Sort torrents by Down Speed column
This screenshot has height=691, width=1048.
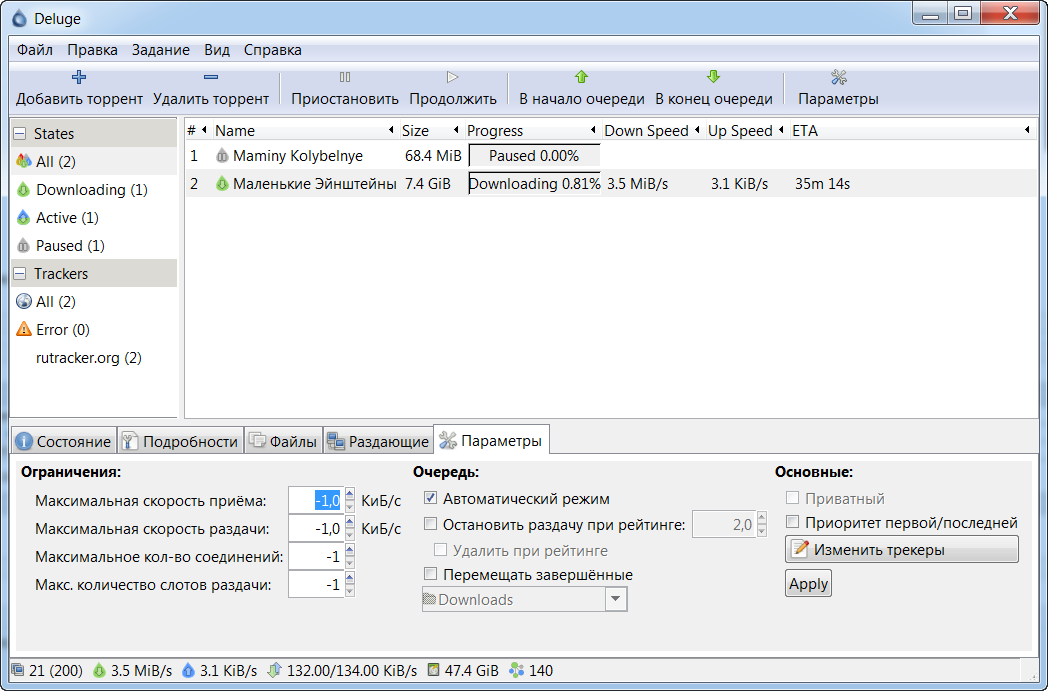(652, 130)
